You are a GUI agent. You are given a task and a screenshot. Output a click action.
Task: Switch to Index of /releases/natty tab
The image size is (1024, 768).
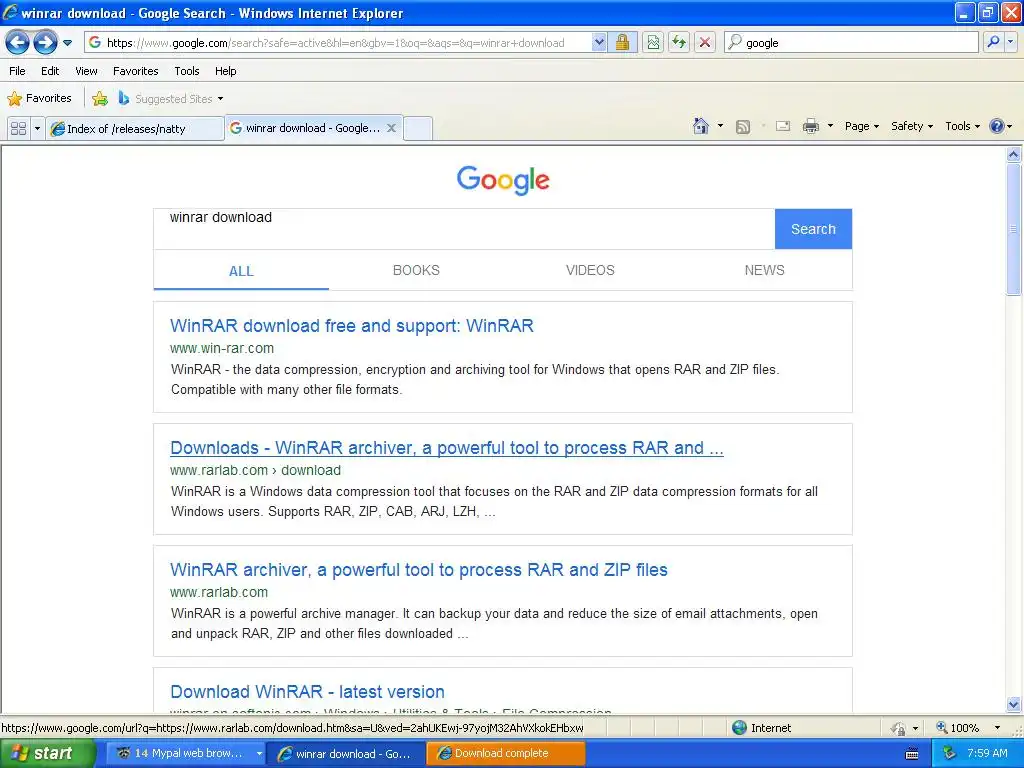[x=135, y=129]
